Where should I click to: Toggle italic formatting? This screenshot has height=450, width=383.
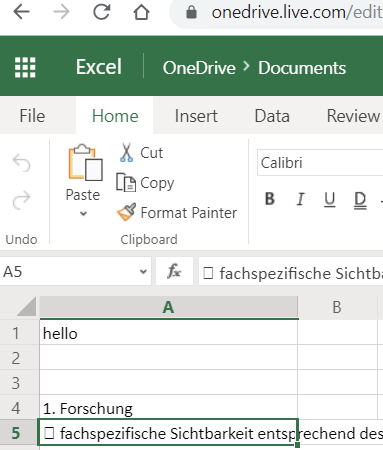[x=300, y=199]
